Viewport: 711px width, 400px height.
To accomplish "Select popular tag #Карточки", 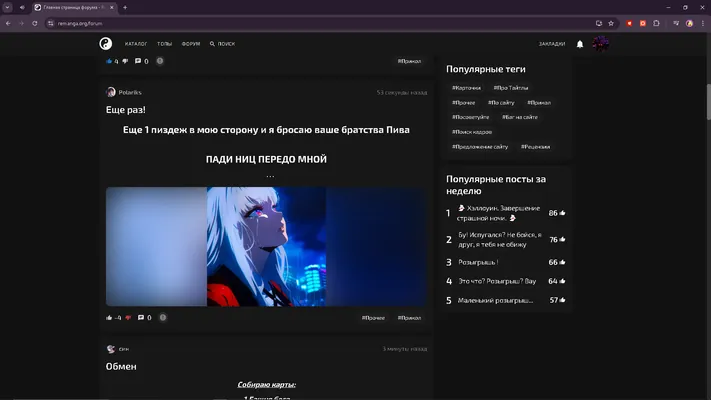I will click(466, 88).
